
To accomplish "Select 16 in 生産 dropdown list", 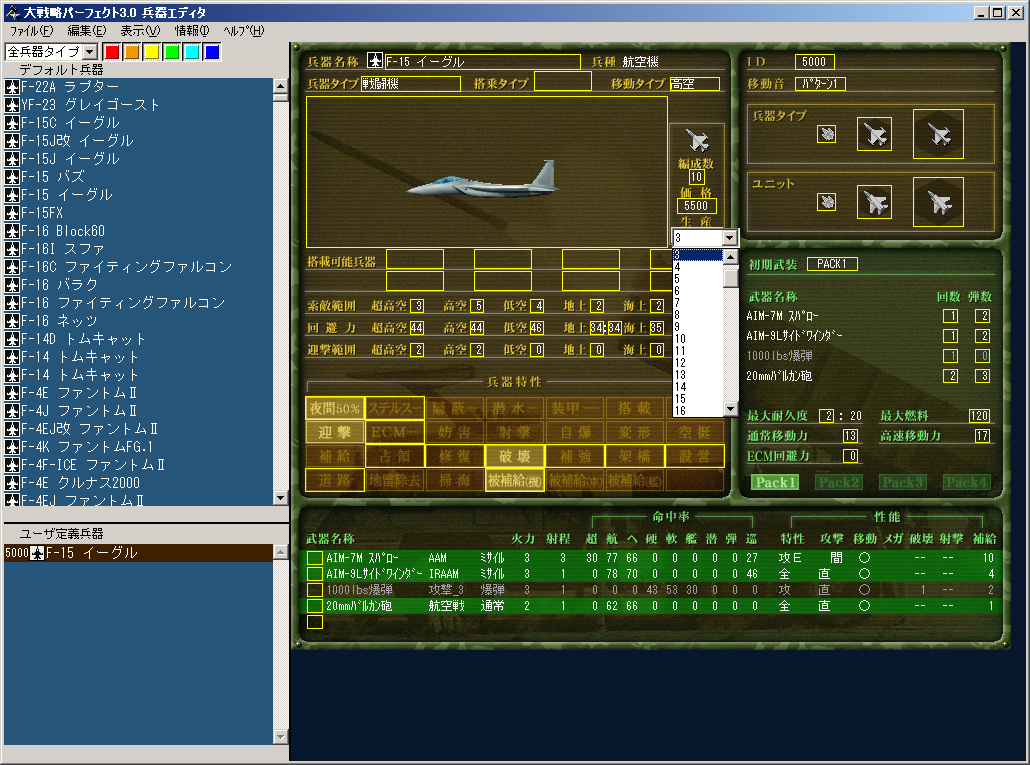I will (x=697, y=410).
